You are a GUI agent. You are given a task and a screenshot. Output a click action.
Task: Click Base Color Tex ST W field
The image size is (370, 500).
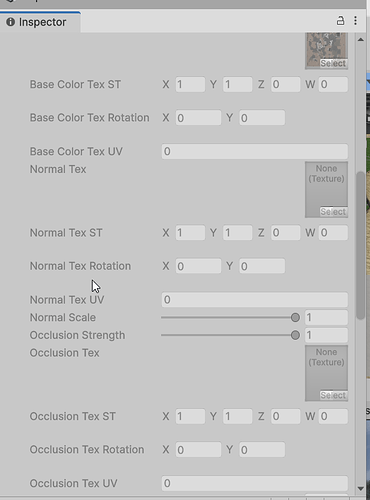click(x=333, y=84)
